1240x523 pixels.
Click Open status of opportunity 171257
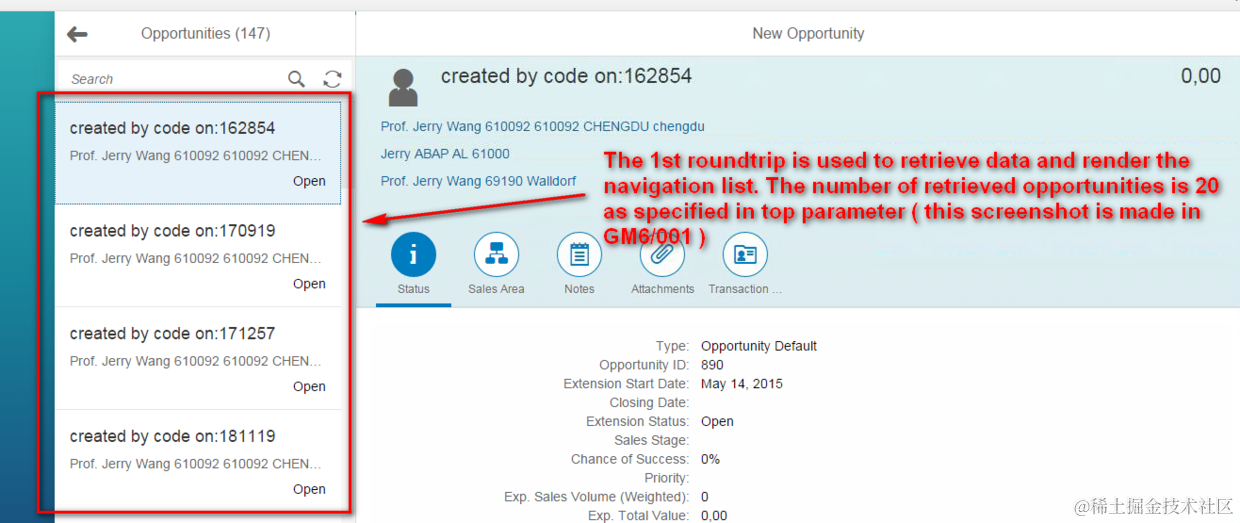click(309, 386)
